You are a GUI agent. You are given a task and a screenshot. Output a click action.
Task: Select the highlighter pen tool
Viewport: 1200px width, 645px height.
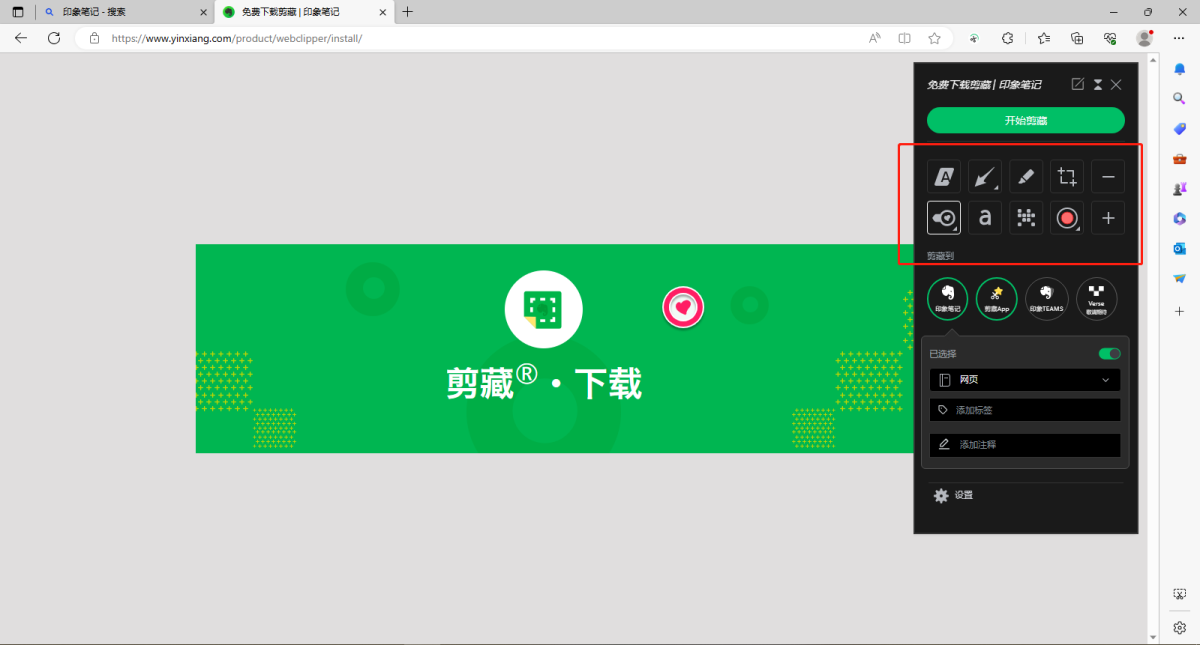tap(1026, 177)
